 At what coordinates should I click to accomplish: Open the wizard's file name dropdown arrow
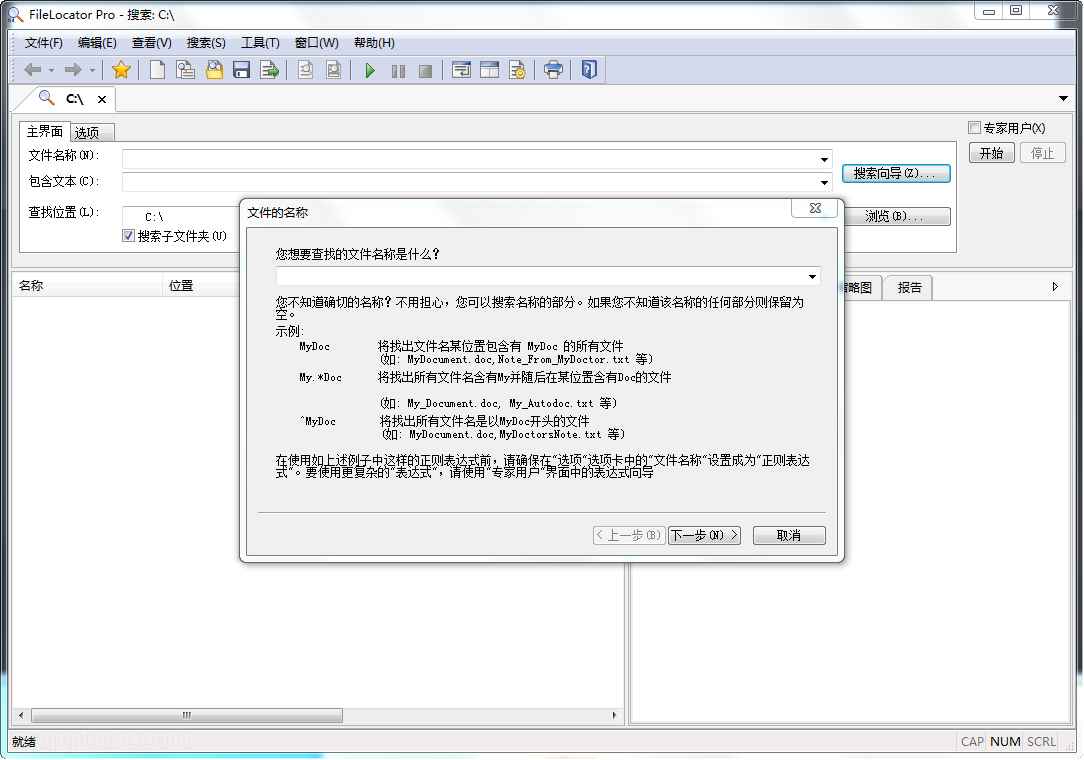click(812, 277)
